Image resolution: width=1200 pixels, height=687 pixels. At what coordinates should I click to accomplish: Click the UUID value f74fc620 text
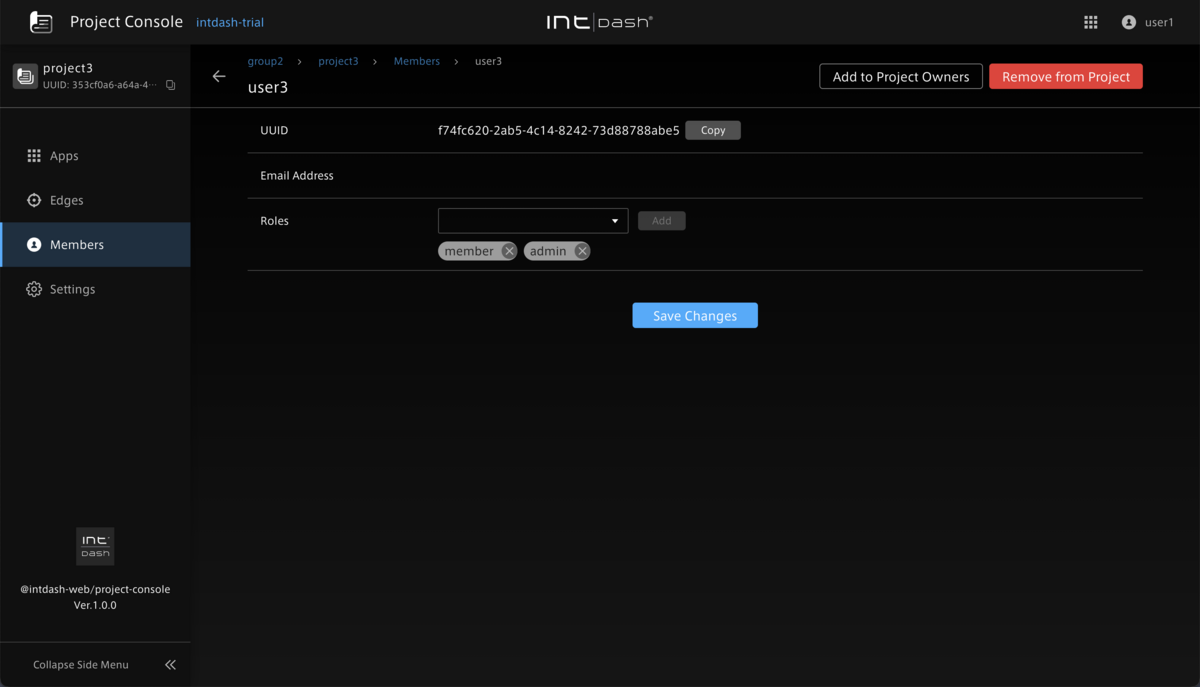pyautogui.click(x=558, y=130)
